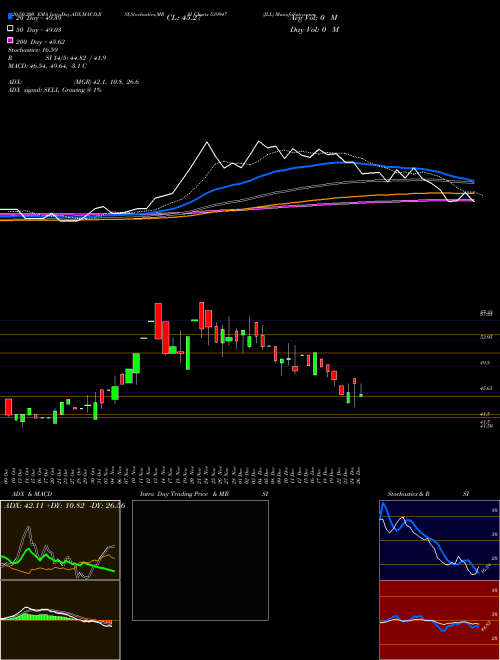
Task: Click the white 50 Day legend swatch
Action: (10, 29)
